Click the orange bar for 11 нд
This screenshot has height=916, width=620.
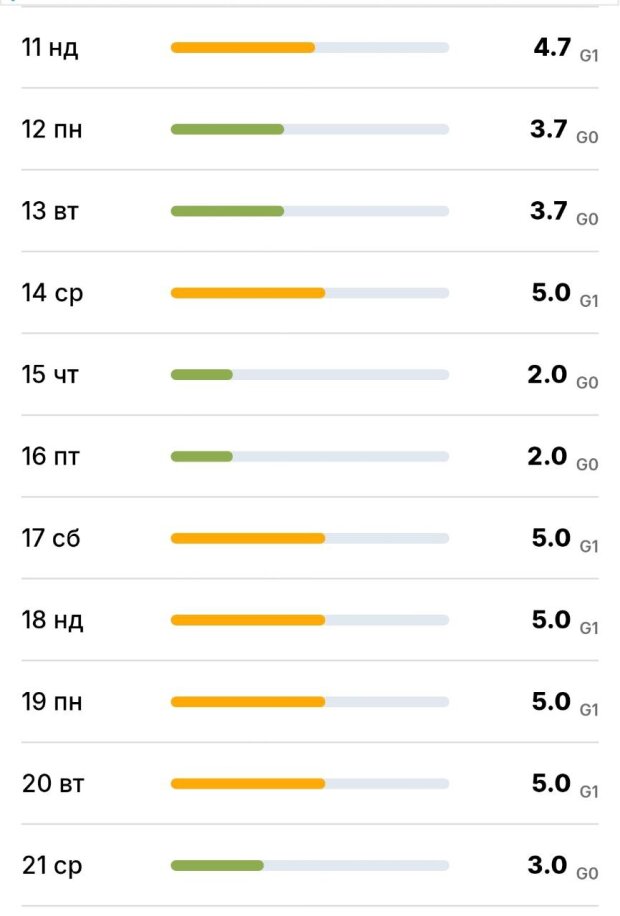(243, 47)
